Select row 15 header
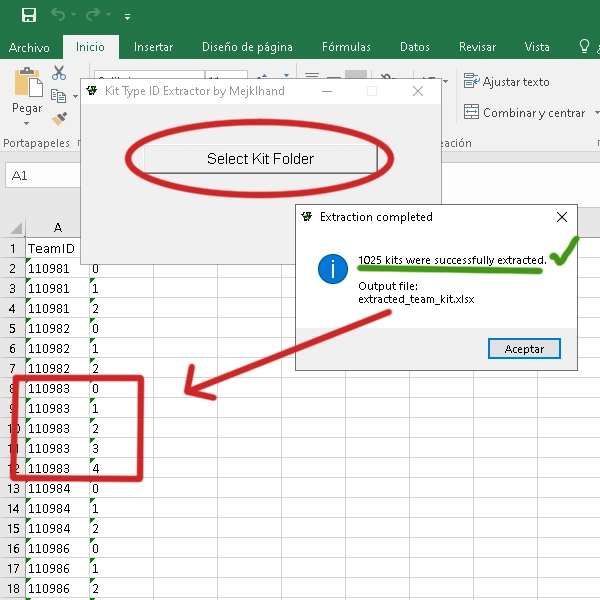 click(13, 528)
